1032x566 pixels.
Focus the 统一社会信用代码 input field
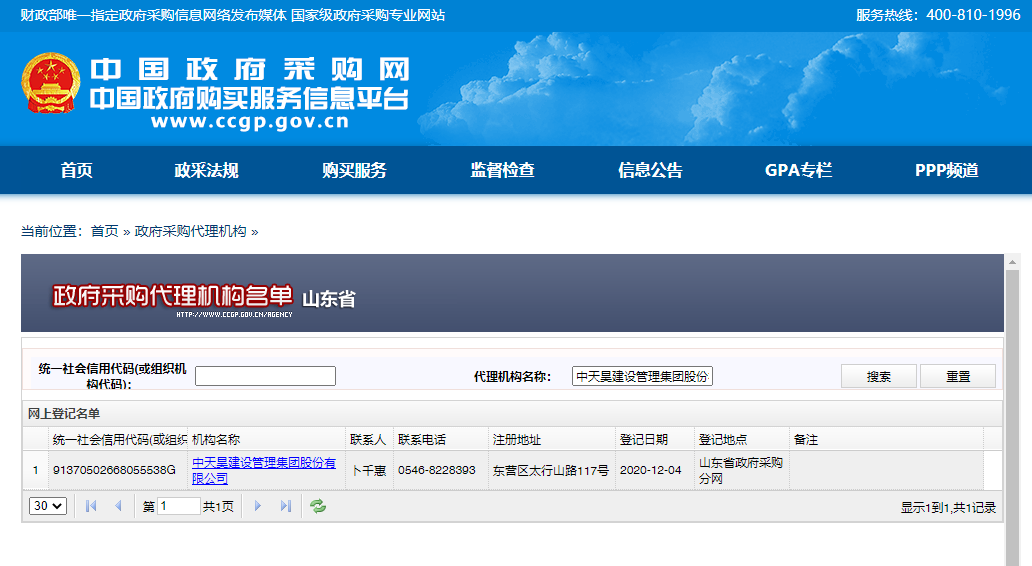265,376
